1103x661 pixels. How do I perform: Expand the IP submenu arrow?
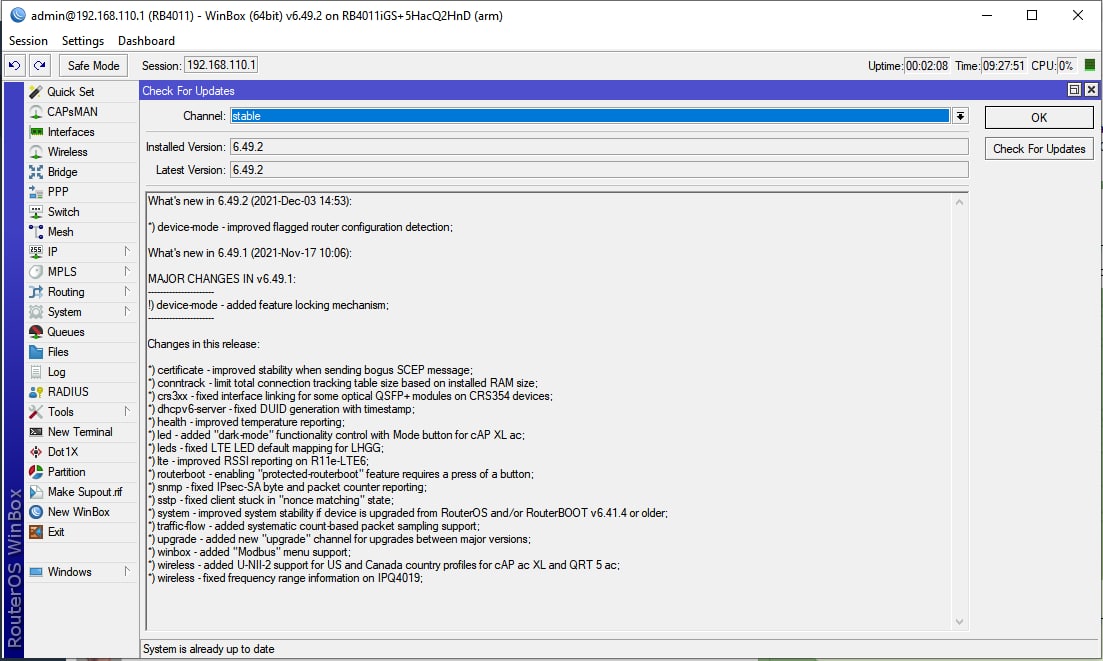pos(127,252)
